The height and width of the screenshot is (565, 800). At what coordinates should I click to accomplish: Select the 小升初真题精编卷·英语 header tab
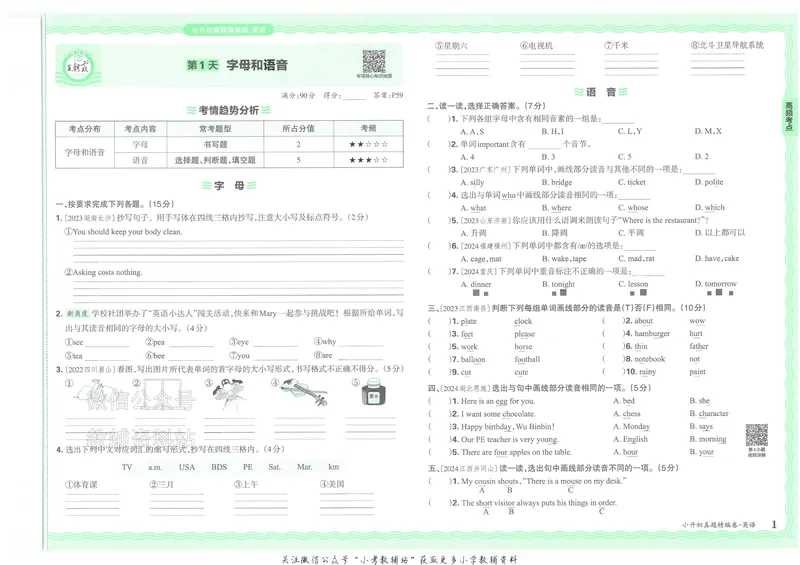[229, 30]
